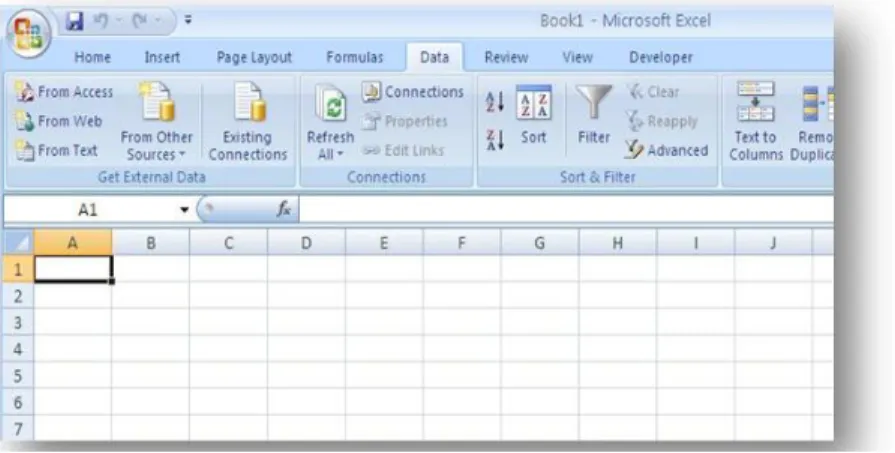Select row 6 header
This screenshot has height=453, width=895.
19,402
